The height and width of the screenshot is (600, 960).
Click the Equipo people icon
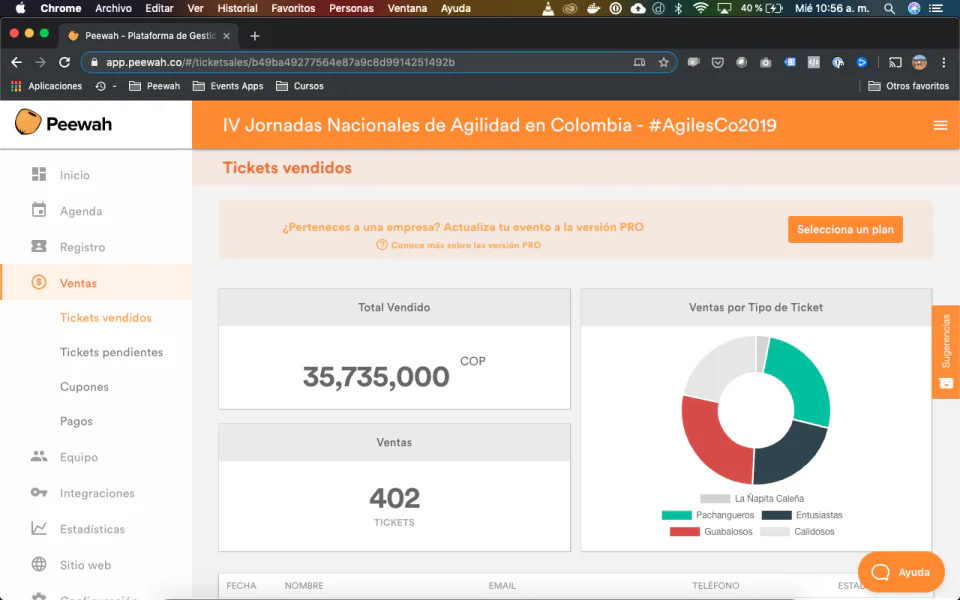39,456
